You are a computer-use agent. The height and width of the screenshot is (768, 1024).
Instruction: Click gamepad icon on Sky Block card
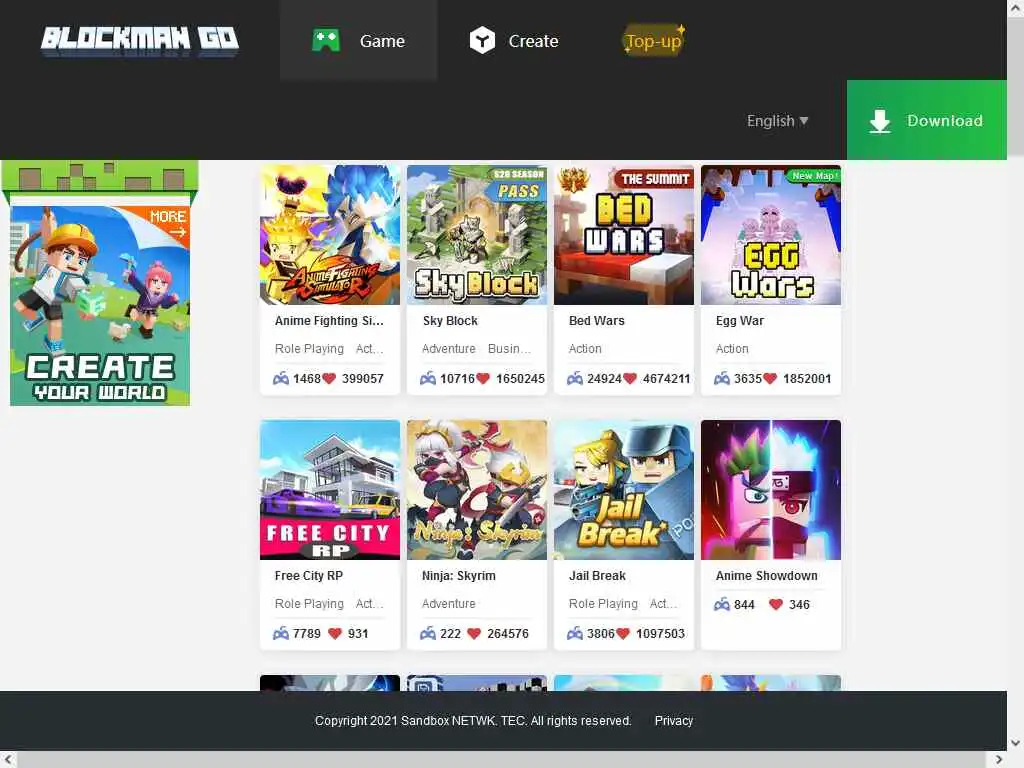click(x=428, y=378)
